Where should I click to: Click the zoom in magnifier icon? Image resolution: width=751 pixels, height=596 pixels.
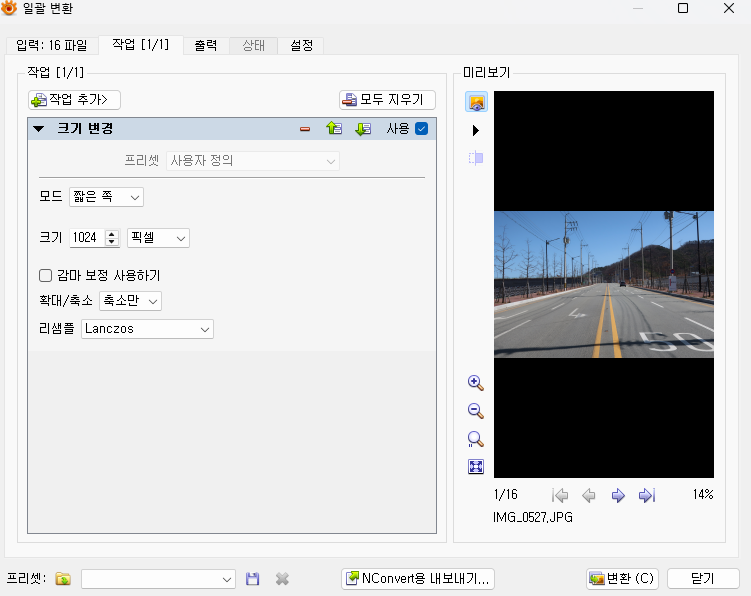pyautogui.click(x=476, y=383)
